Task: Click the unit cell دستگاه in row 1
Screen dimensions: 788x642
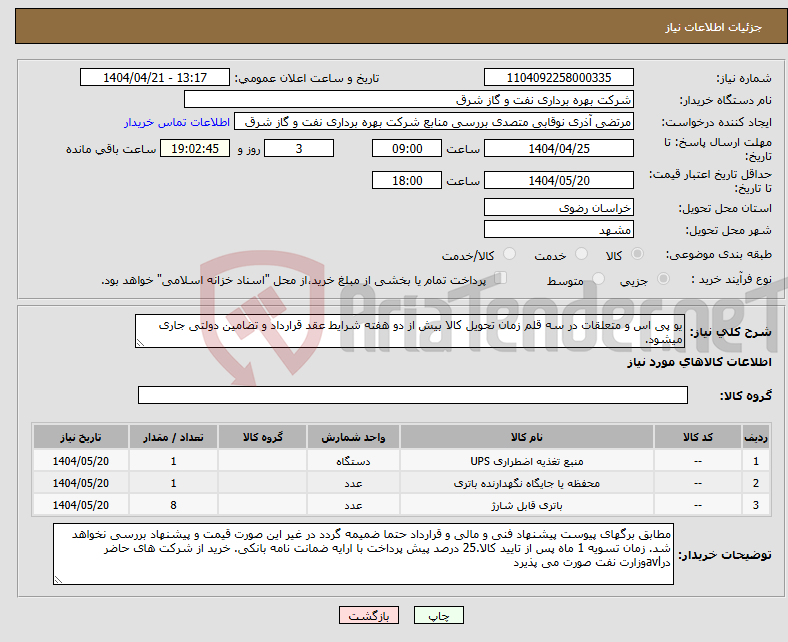Action: (x=353, y=461)
